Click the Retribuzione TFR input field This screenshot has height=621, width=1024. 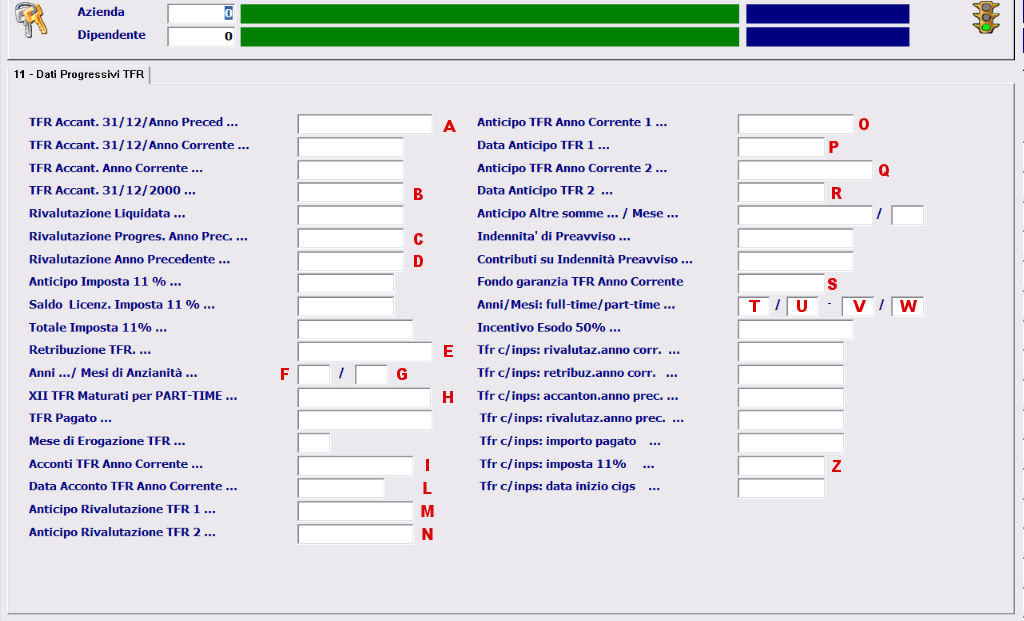click(x=364, y=351)
